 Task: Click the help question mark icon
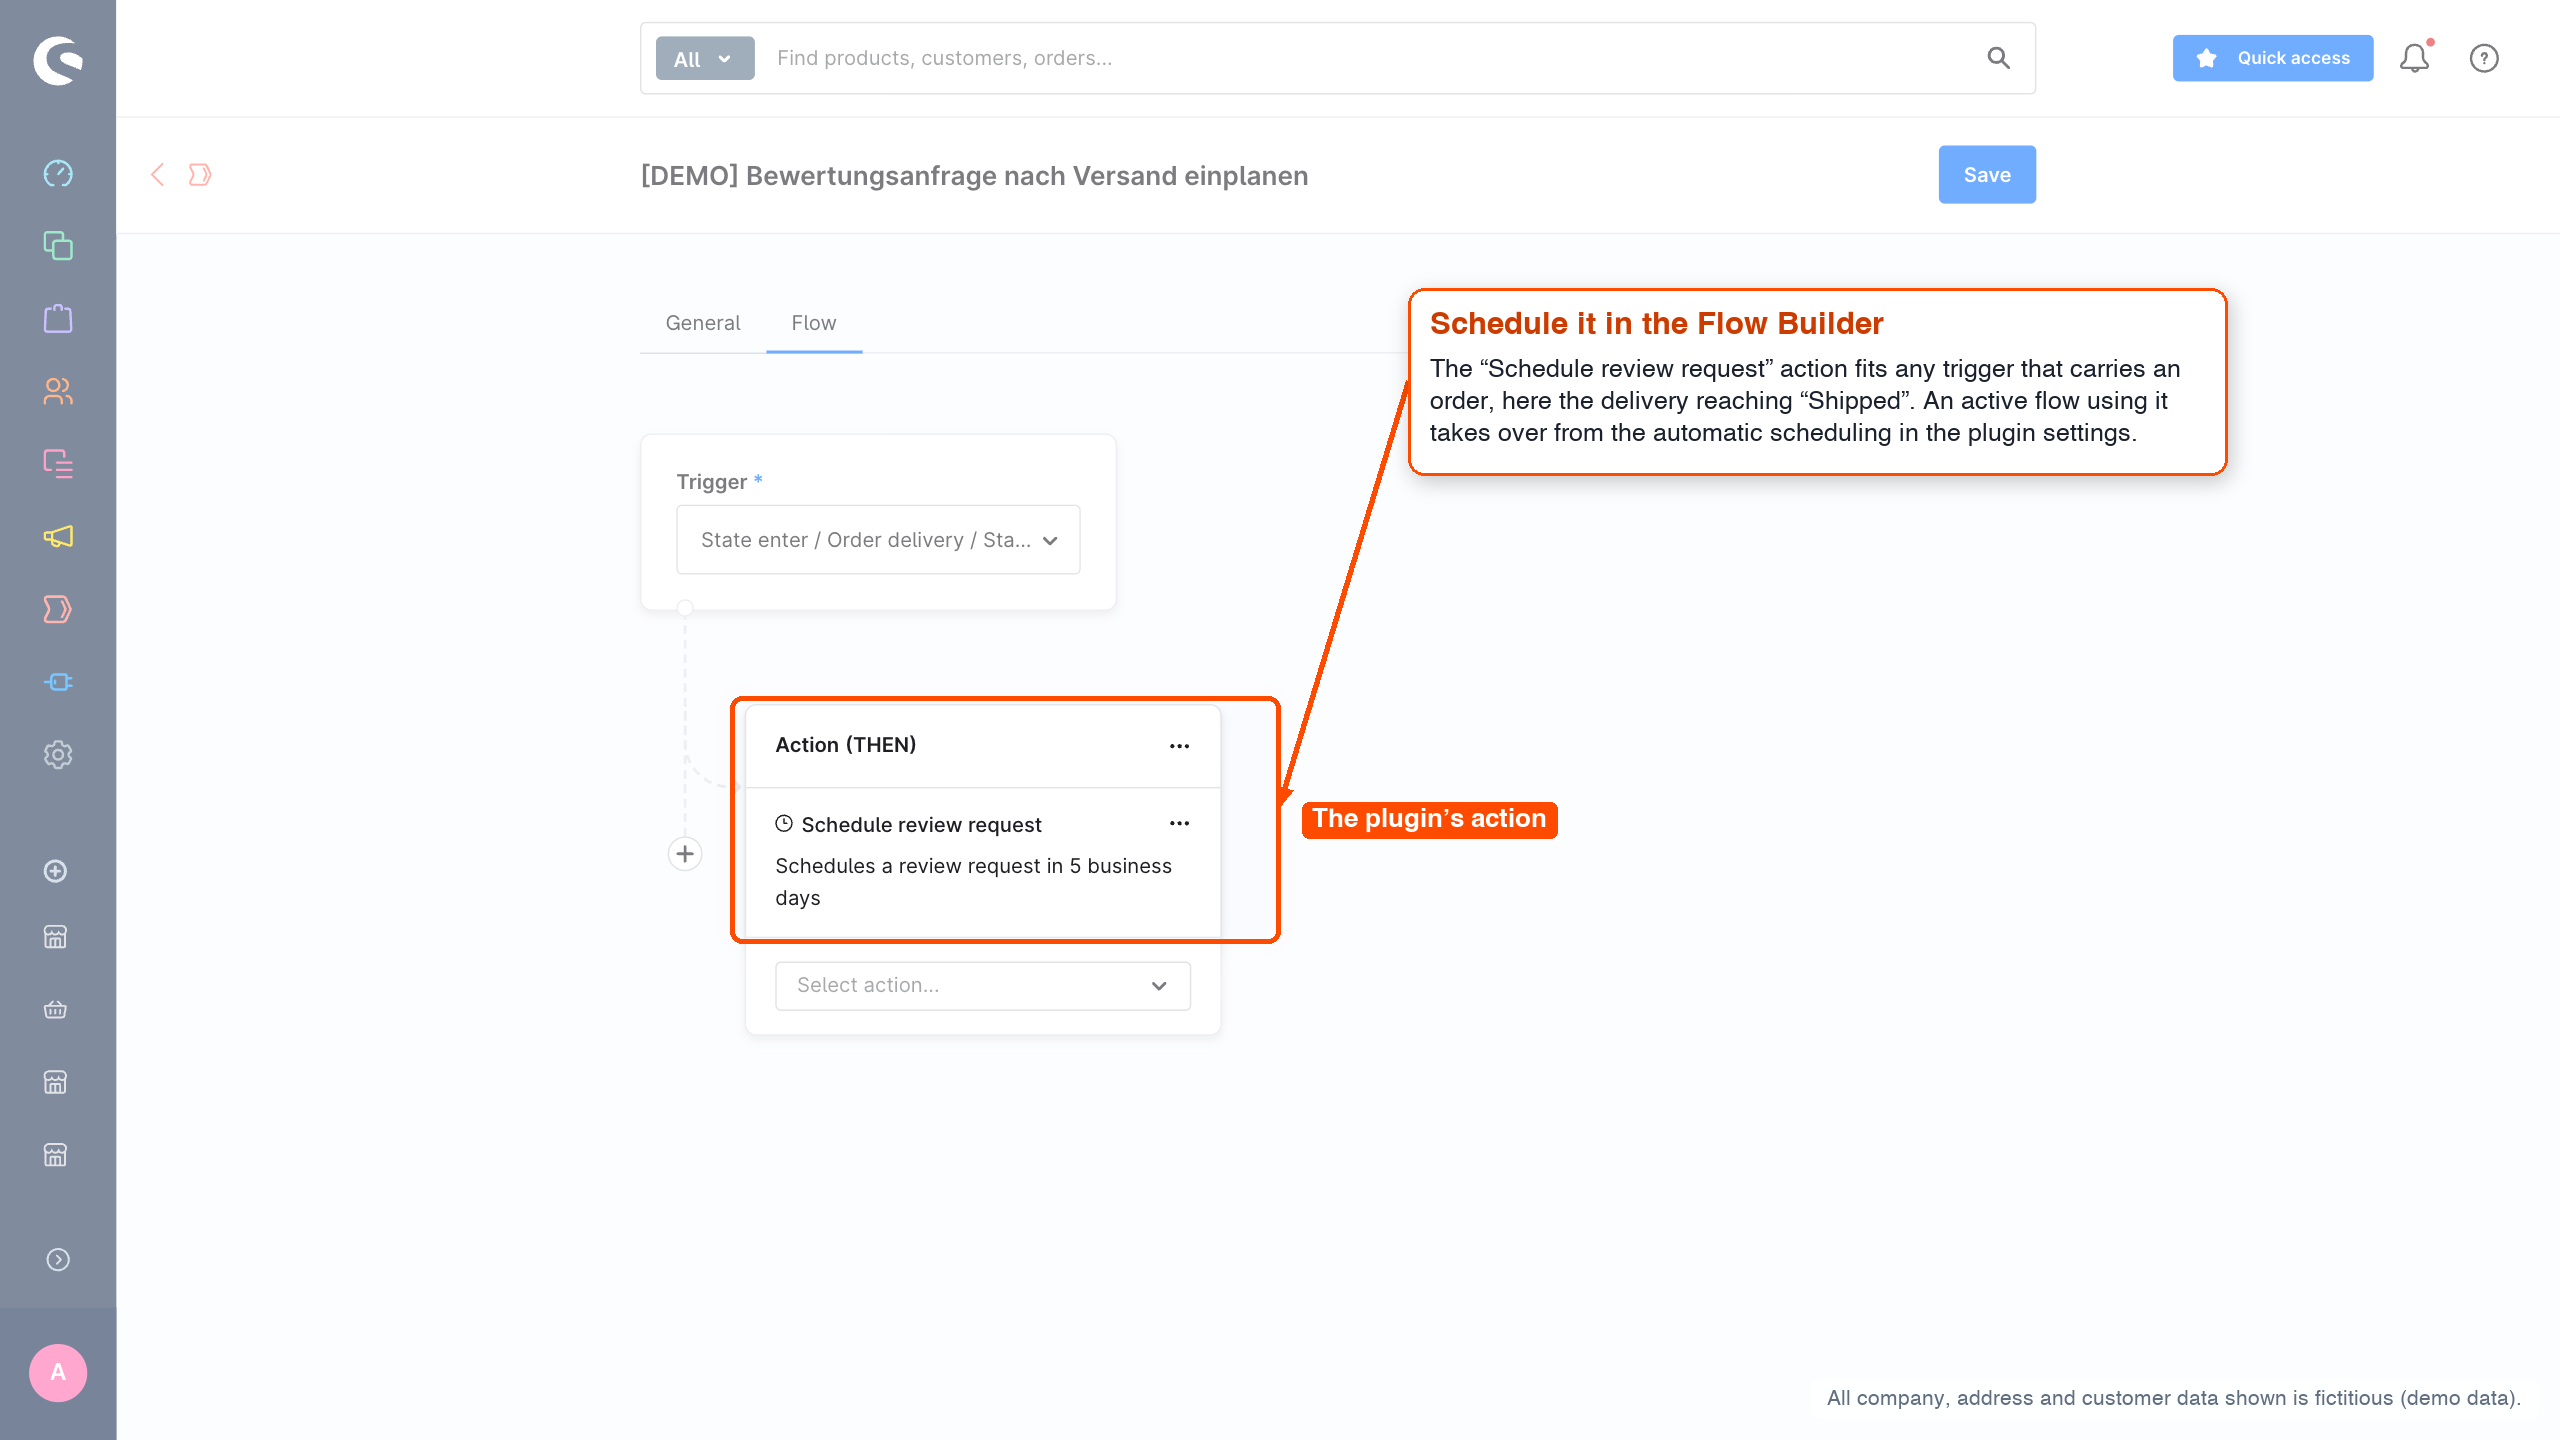coord(2484,58)
